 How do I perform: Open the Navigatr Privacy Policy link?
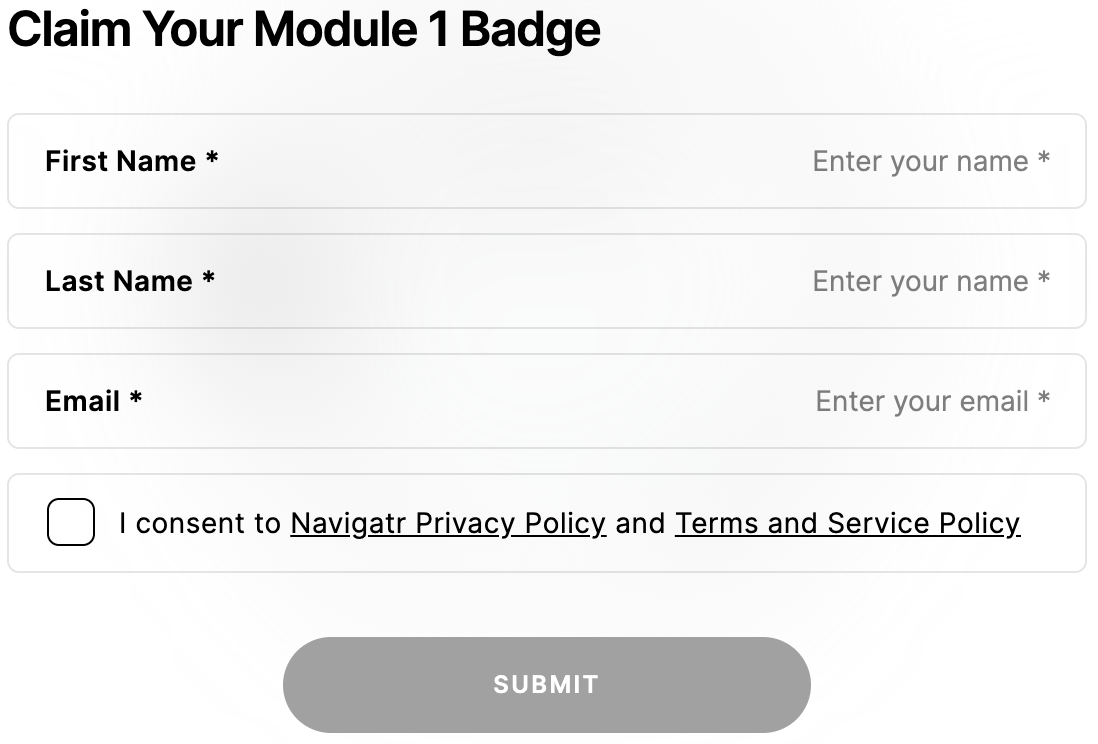[x=448, y=523]
